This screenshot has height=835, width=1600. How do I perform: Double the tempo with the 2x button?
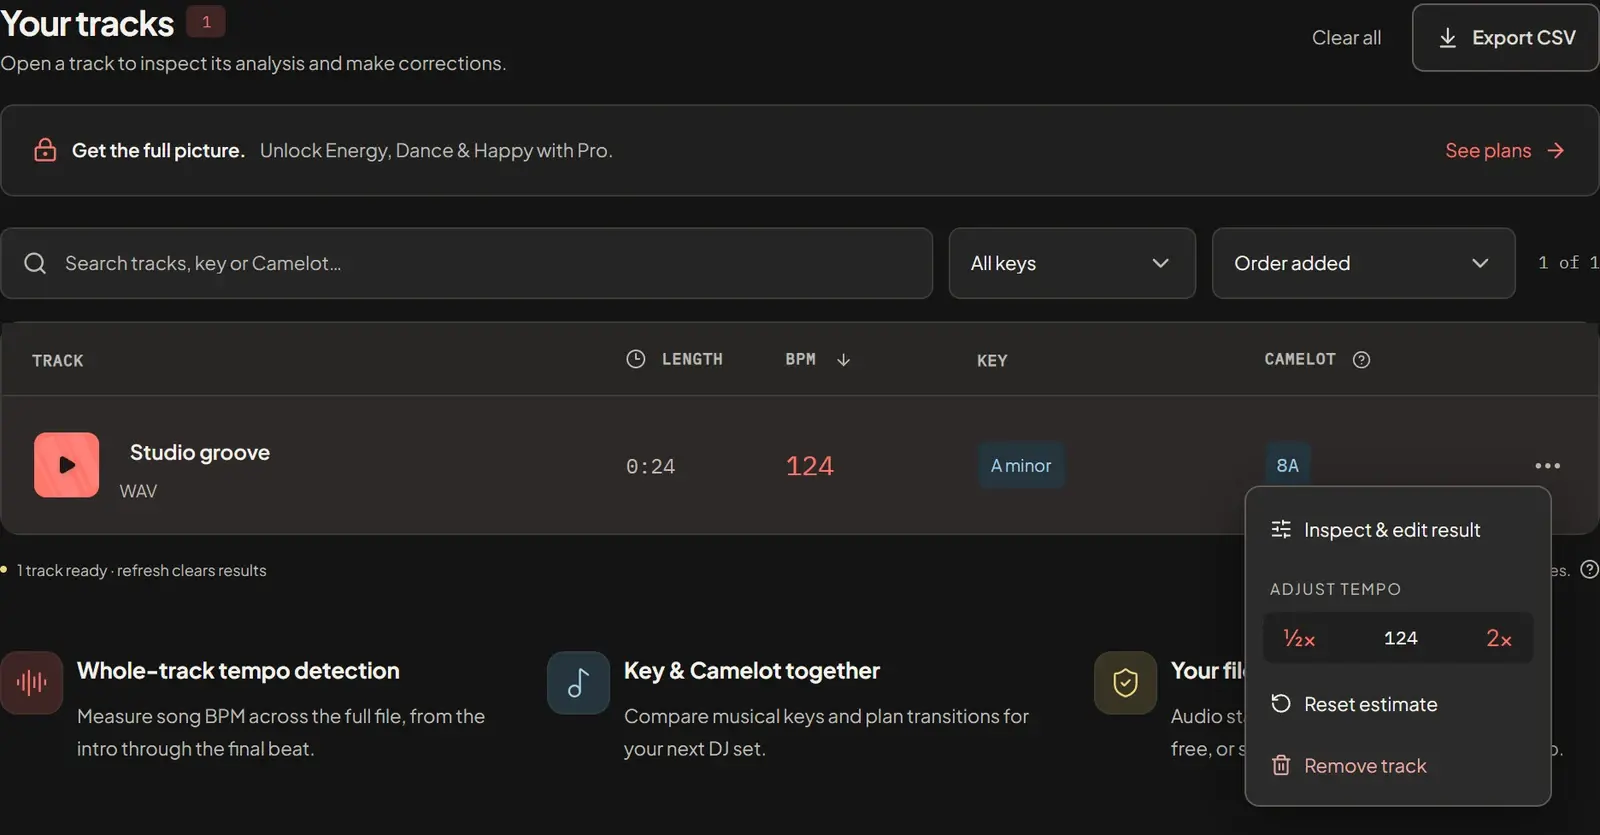[1499, 638]
